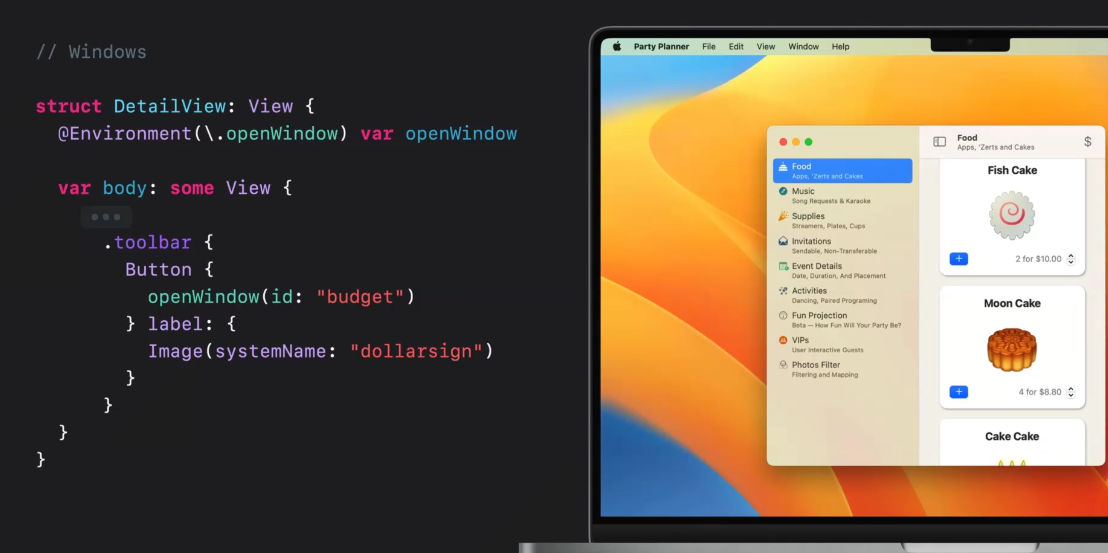Click the '2 for $10.00' price text
Viewport: 1108px width, 553px height.
coord(1038,259)
